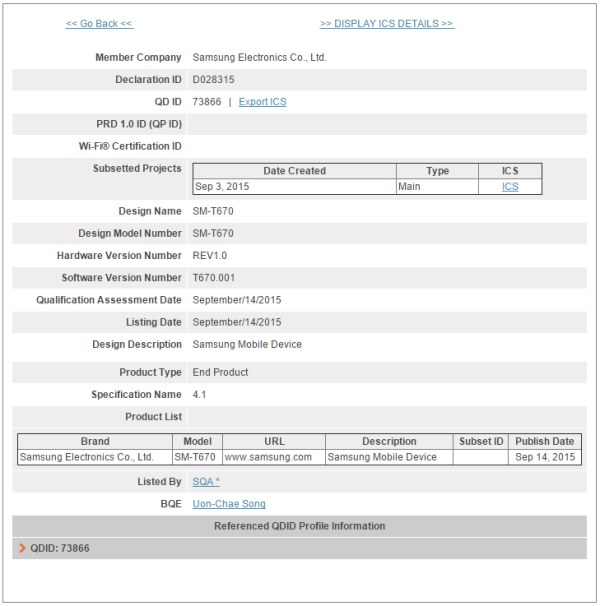
Task: Open the ICS link in Subsetted Projects
Action: click(x=510, y=187)
